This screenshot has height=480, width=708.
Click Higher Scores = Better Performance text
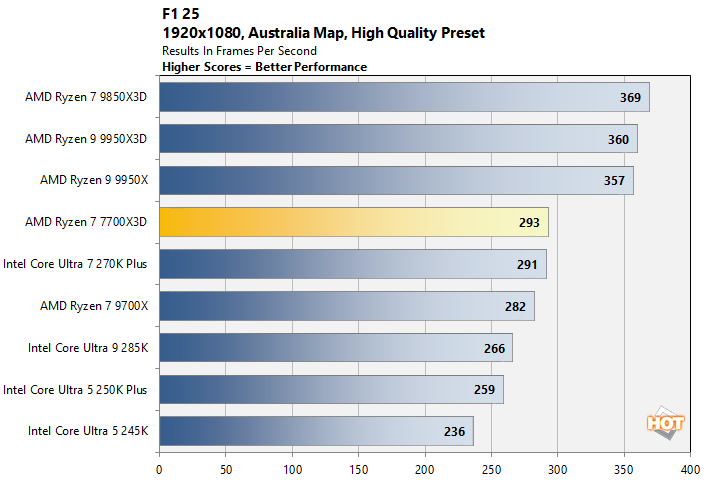(265, 67)
